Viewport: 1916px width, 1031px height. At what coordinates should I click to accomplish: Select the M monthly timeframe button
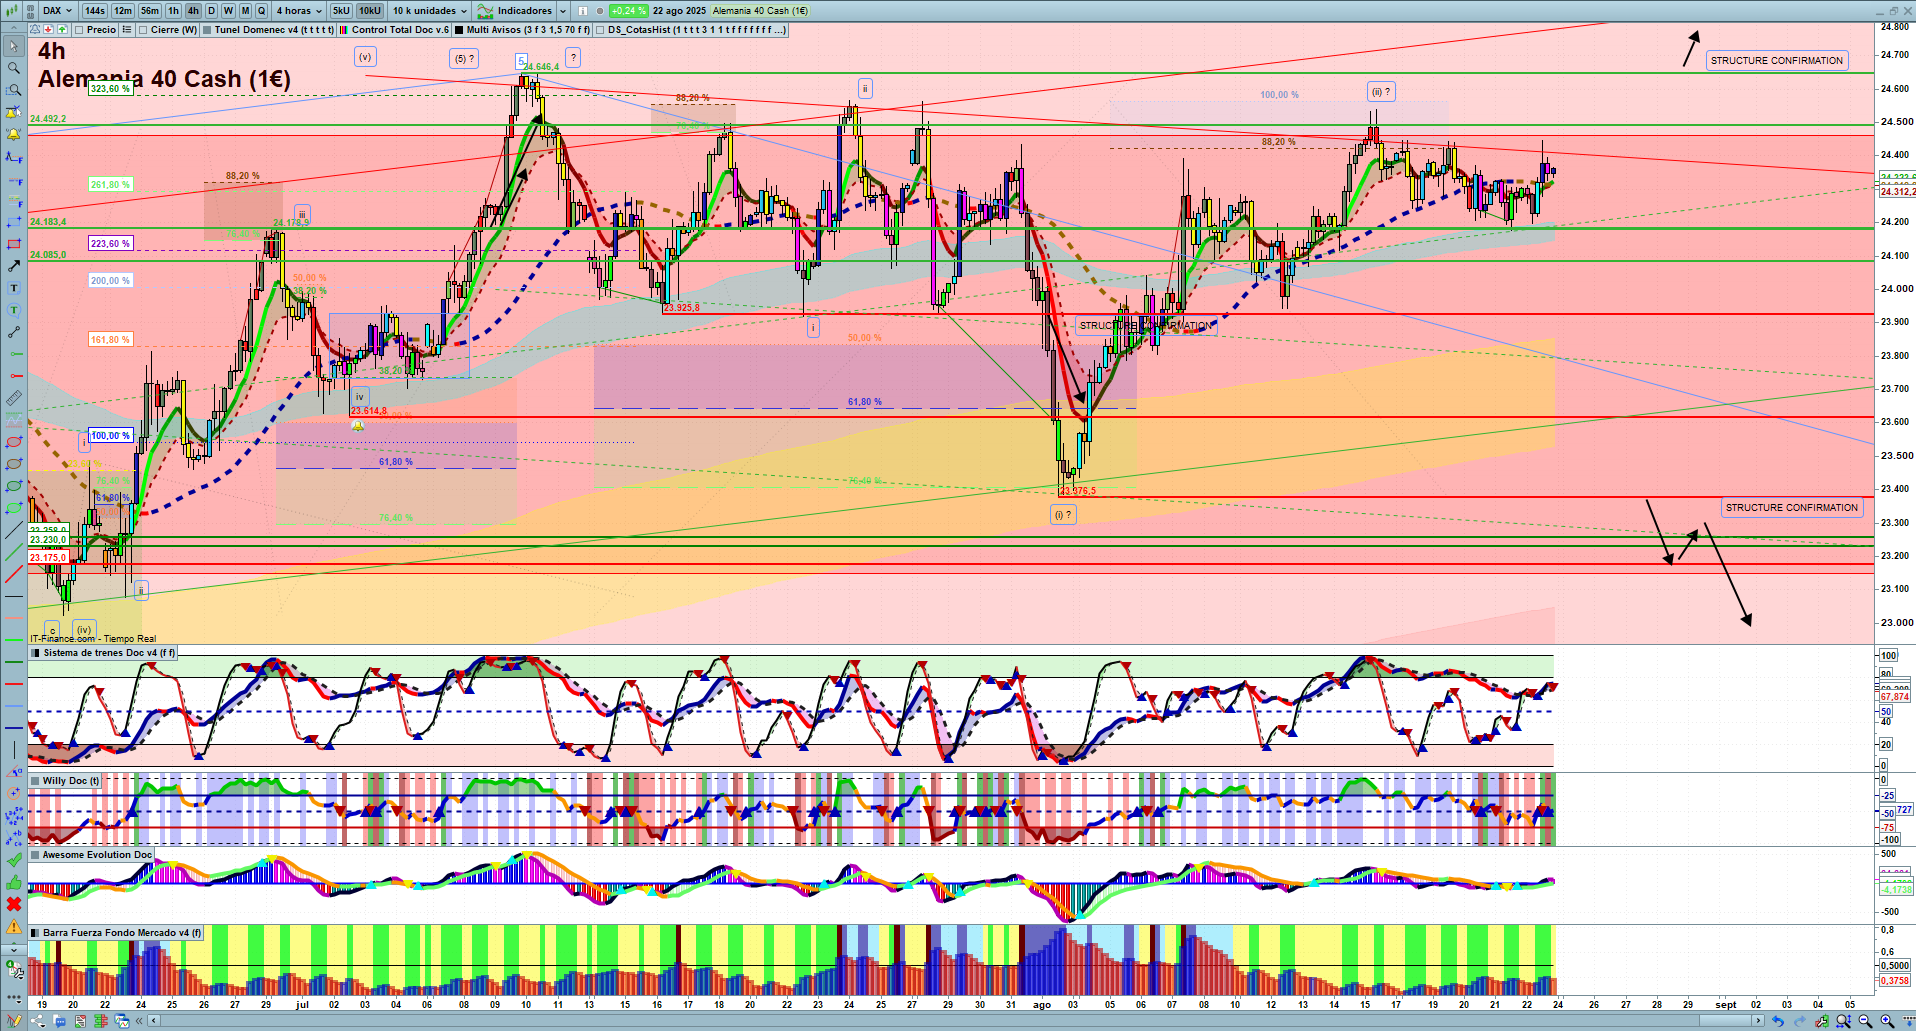[x=245, y=11]
